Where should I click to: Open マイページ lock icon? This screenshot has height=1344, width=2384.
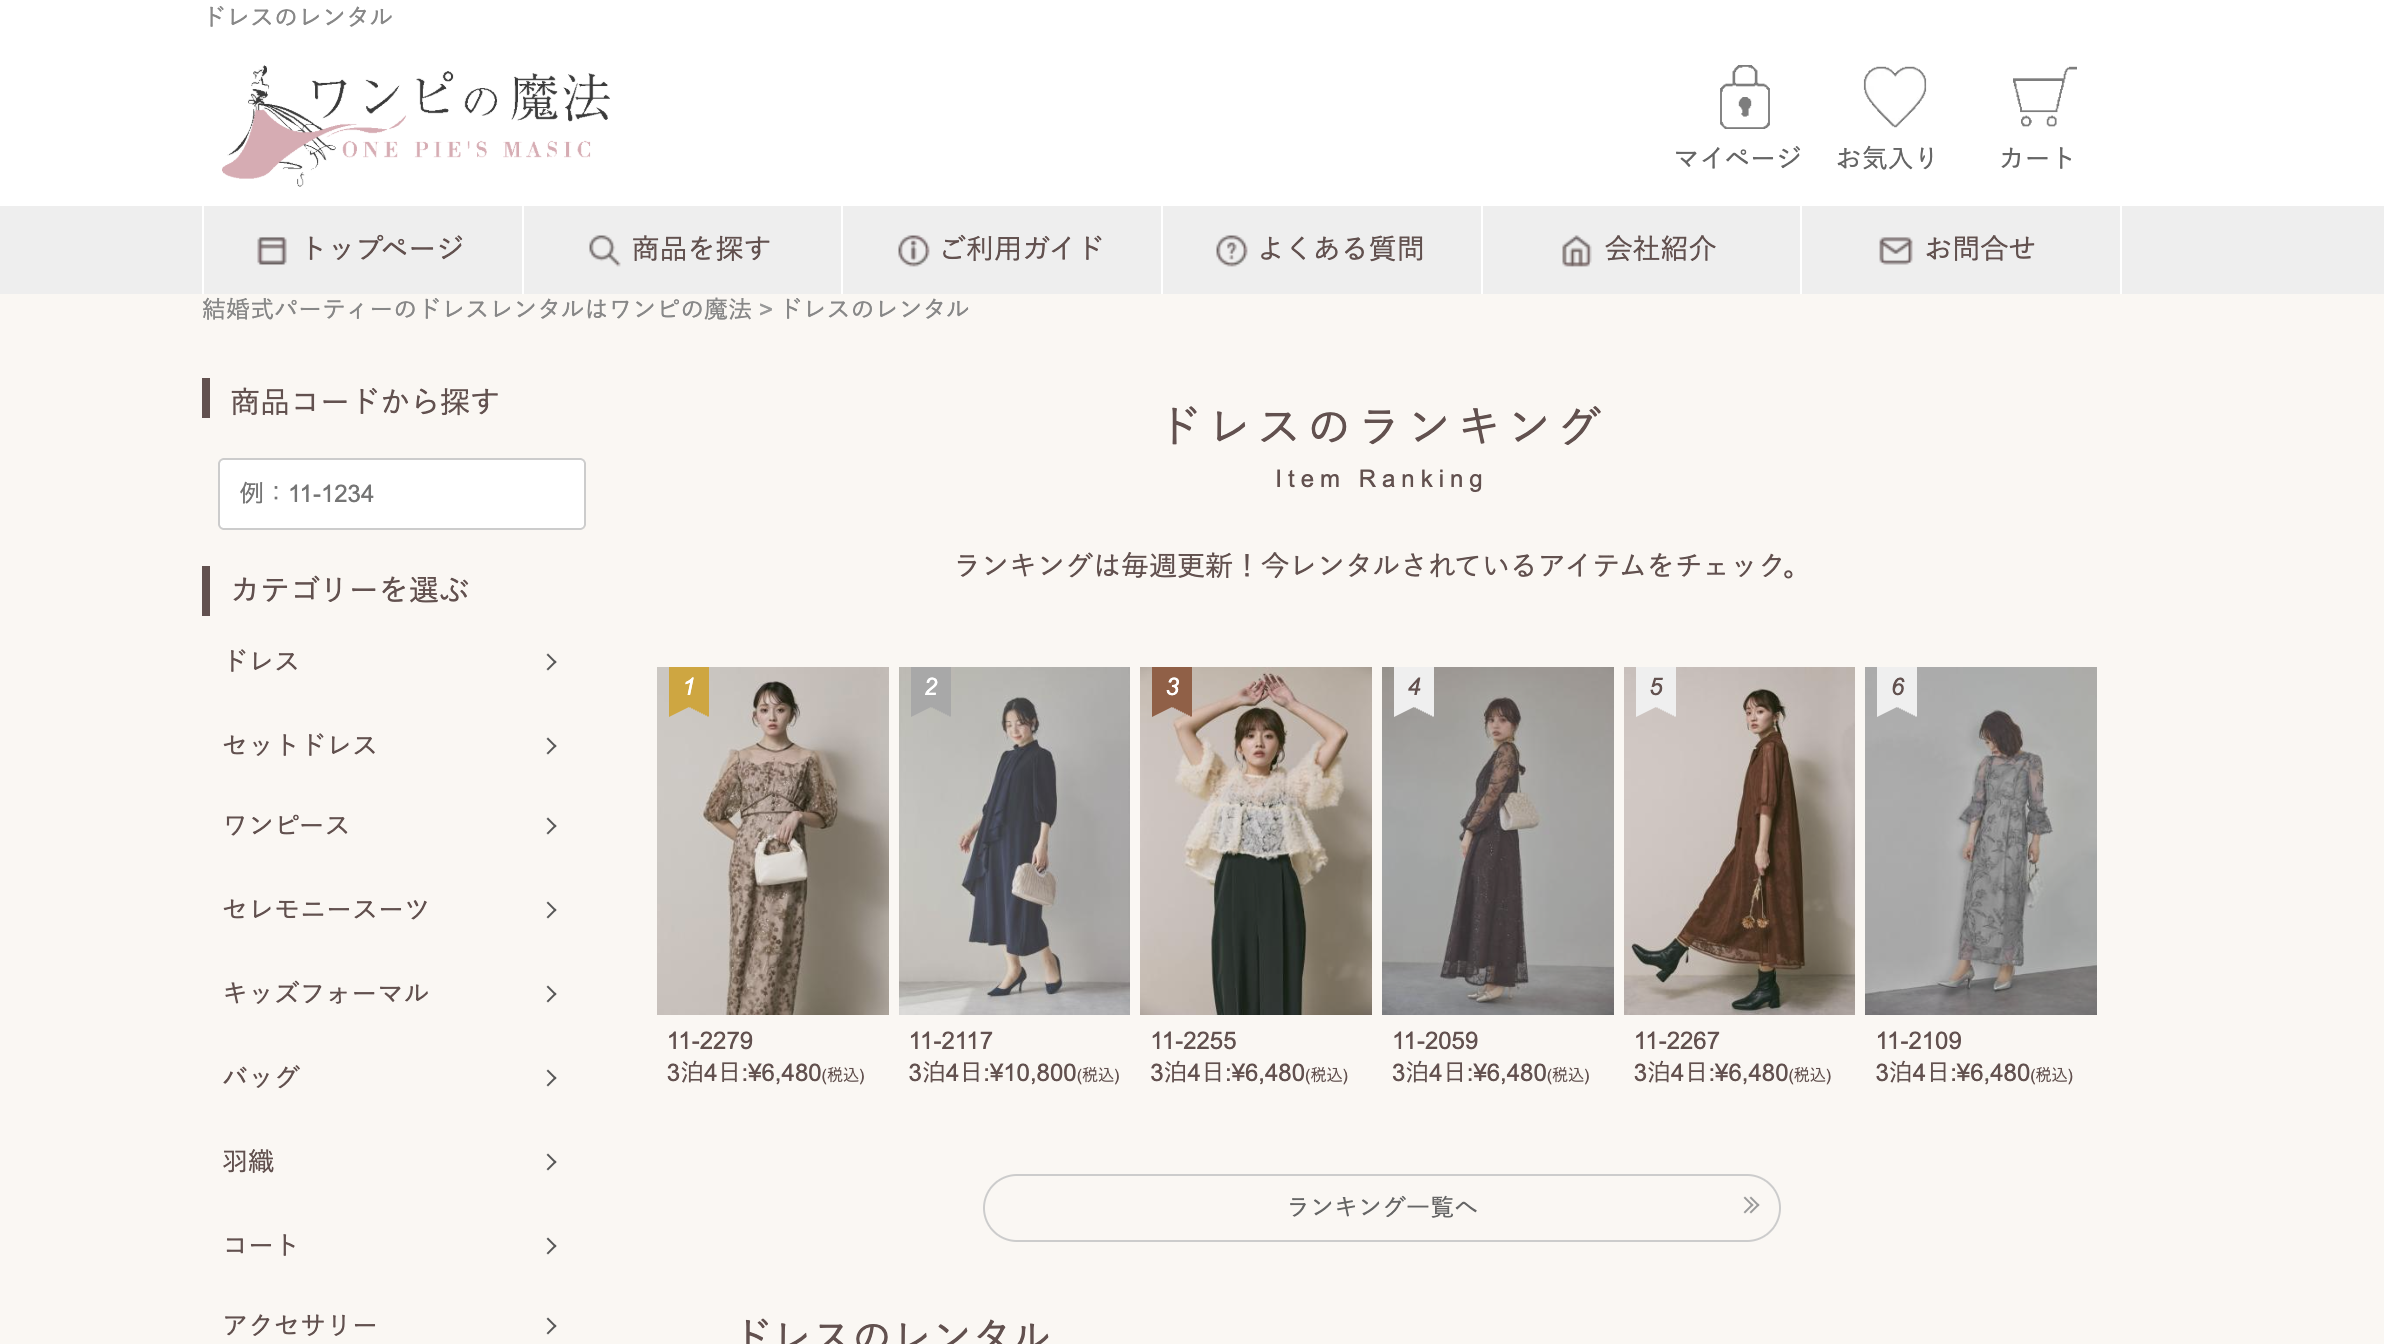click(x=1744, y=98)
